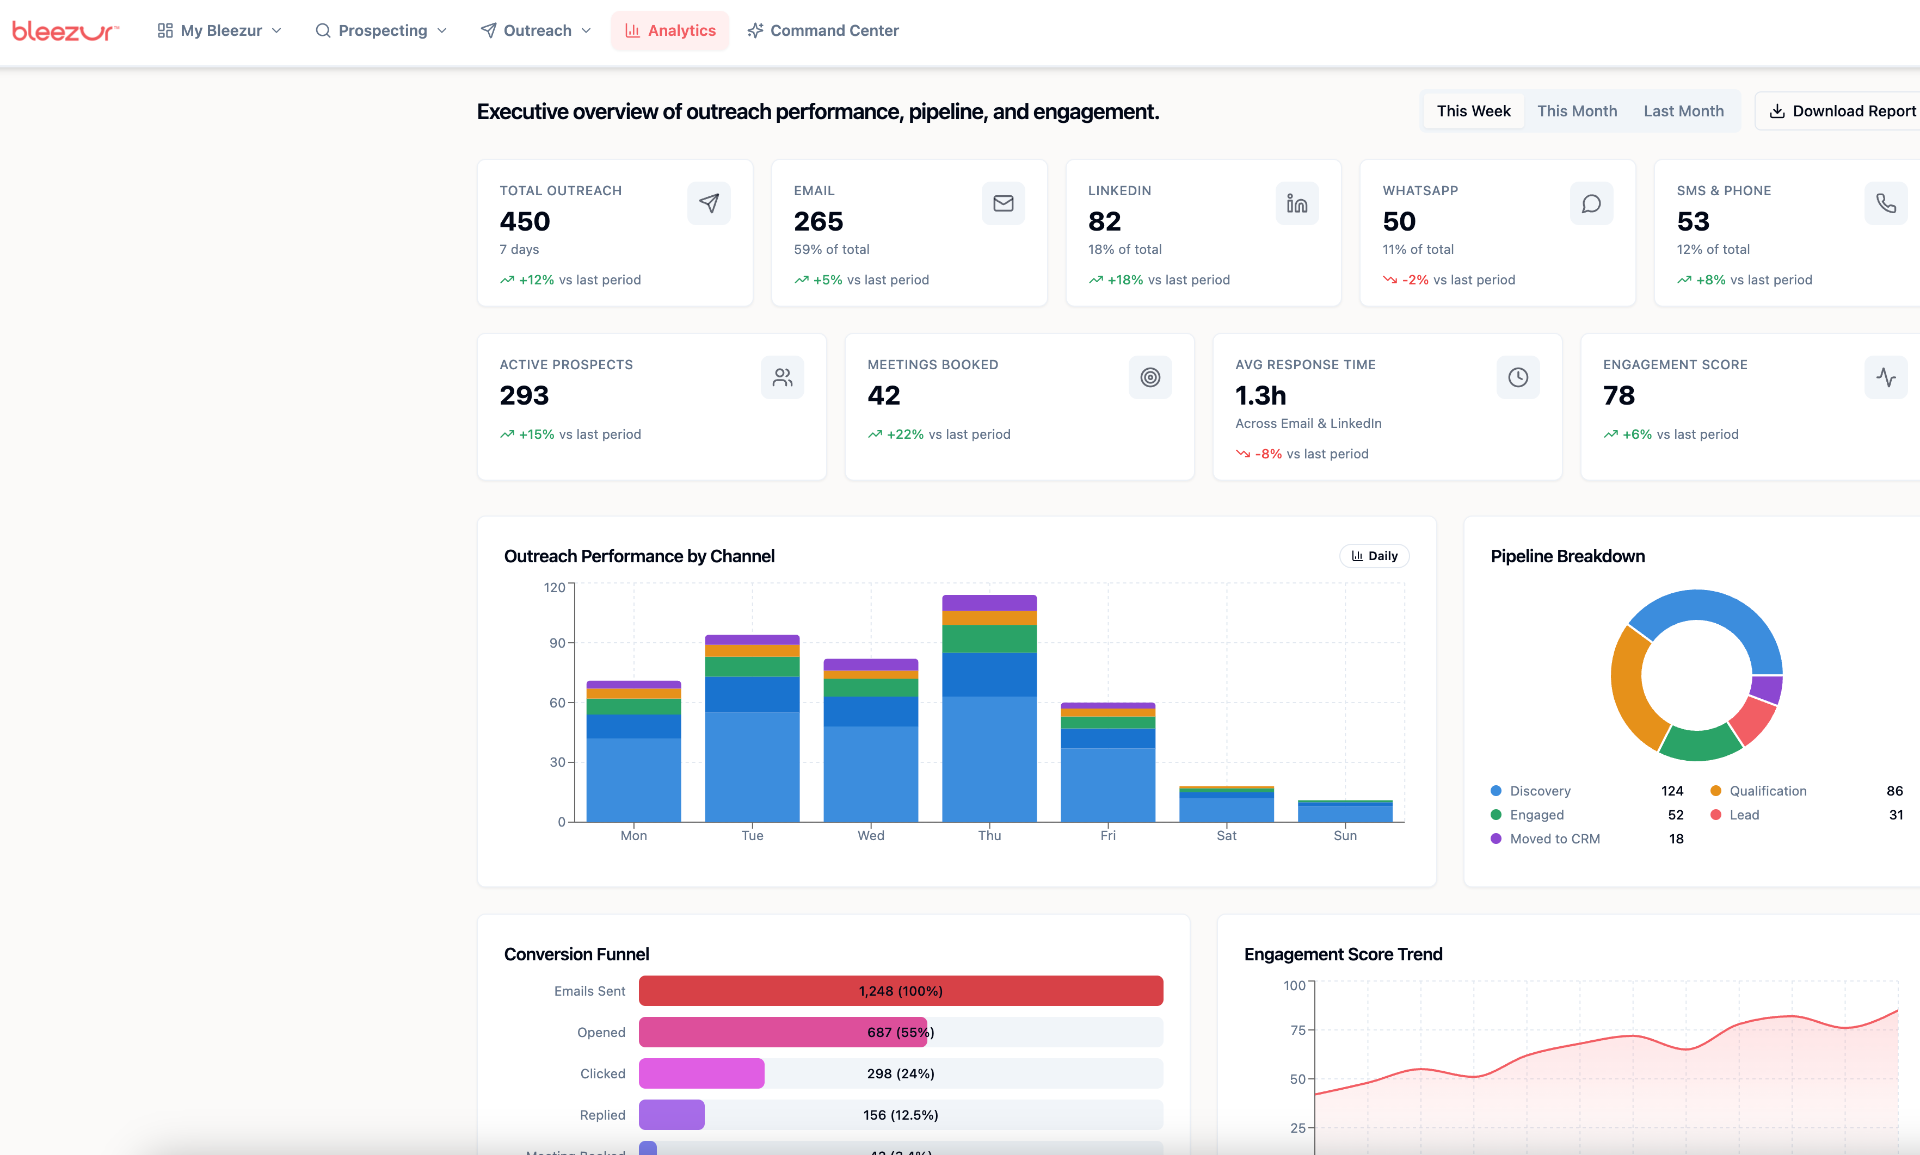1920x1155 pixels.
Task: Click the '450' total outreach value
Action: pyautogui.click(x=525, y=221)
